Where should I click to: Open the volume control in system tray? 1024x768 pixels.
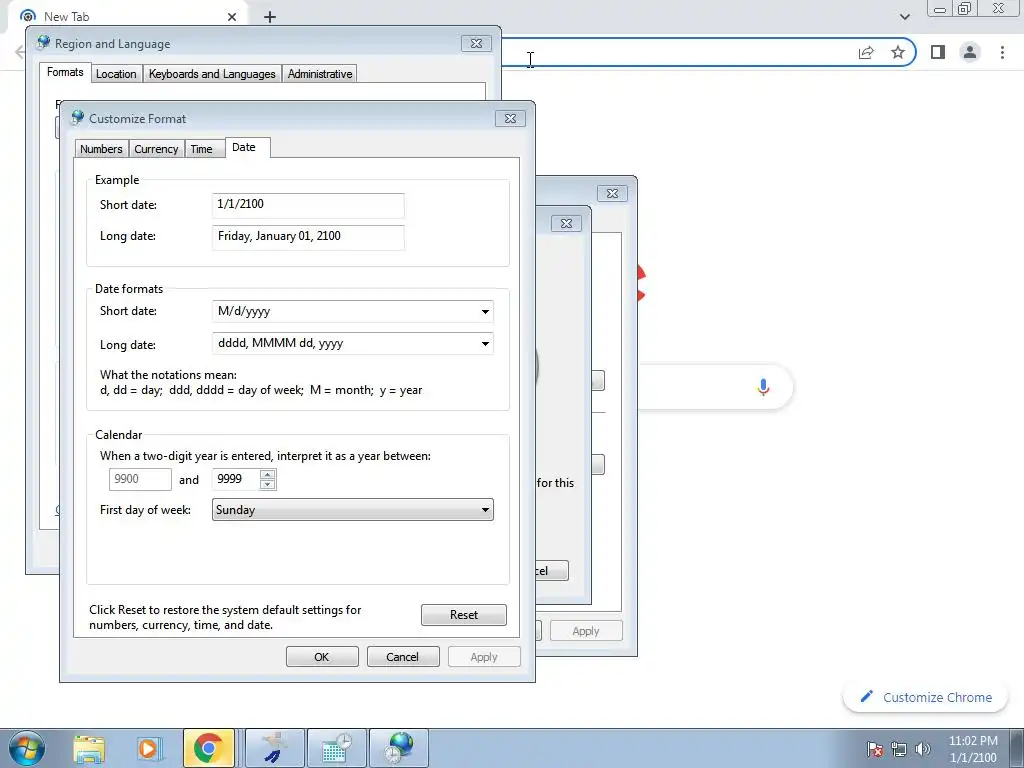[922, 749]
